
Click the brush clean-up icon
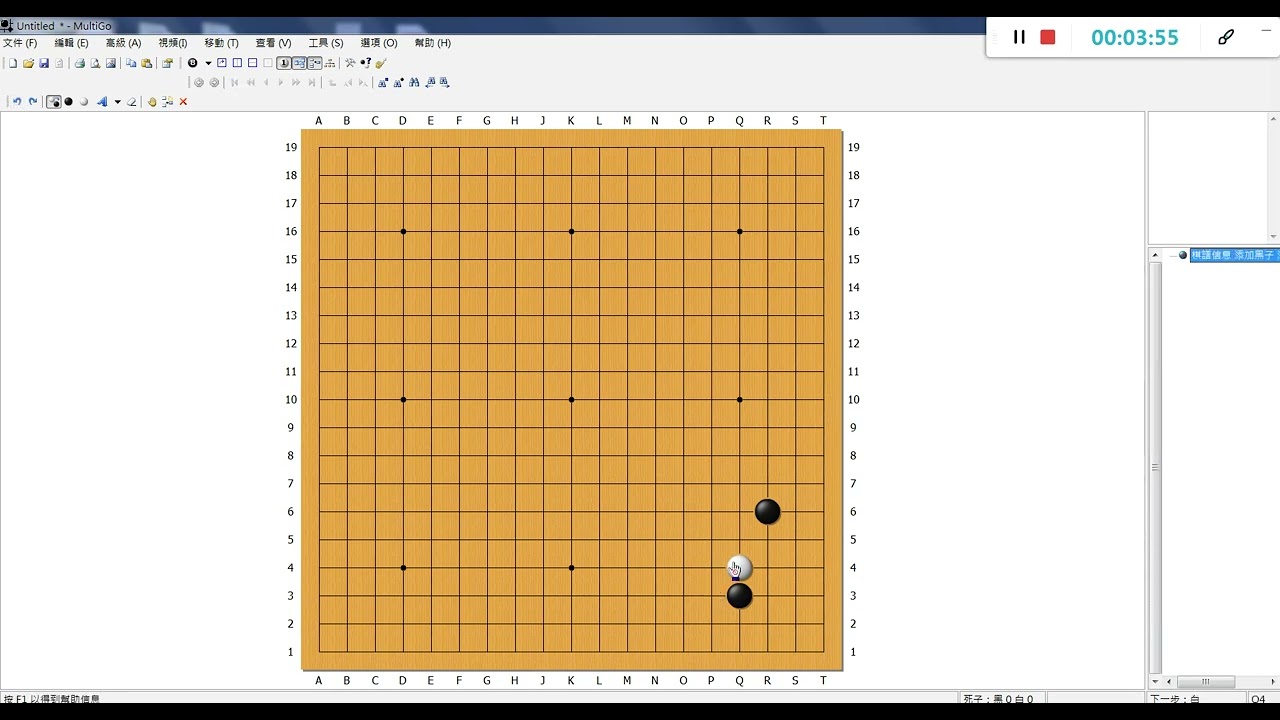381,63
